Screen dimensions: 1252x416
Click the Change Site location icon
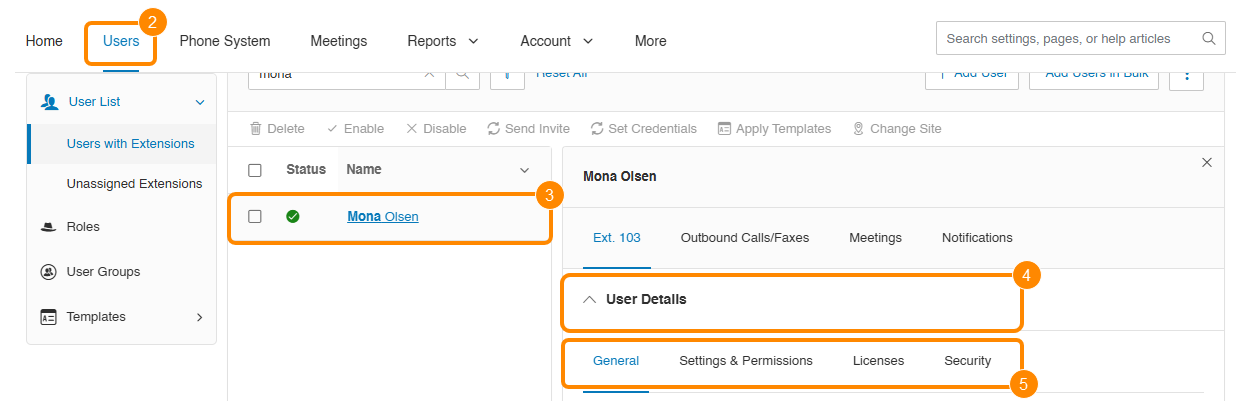pyautogui.click(x=858, y=129)
